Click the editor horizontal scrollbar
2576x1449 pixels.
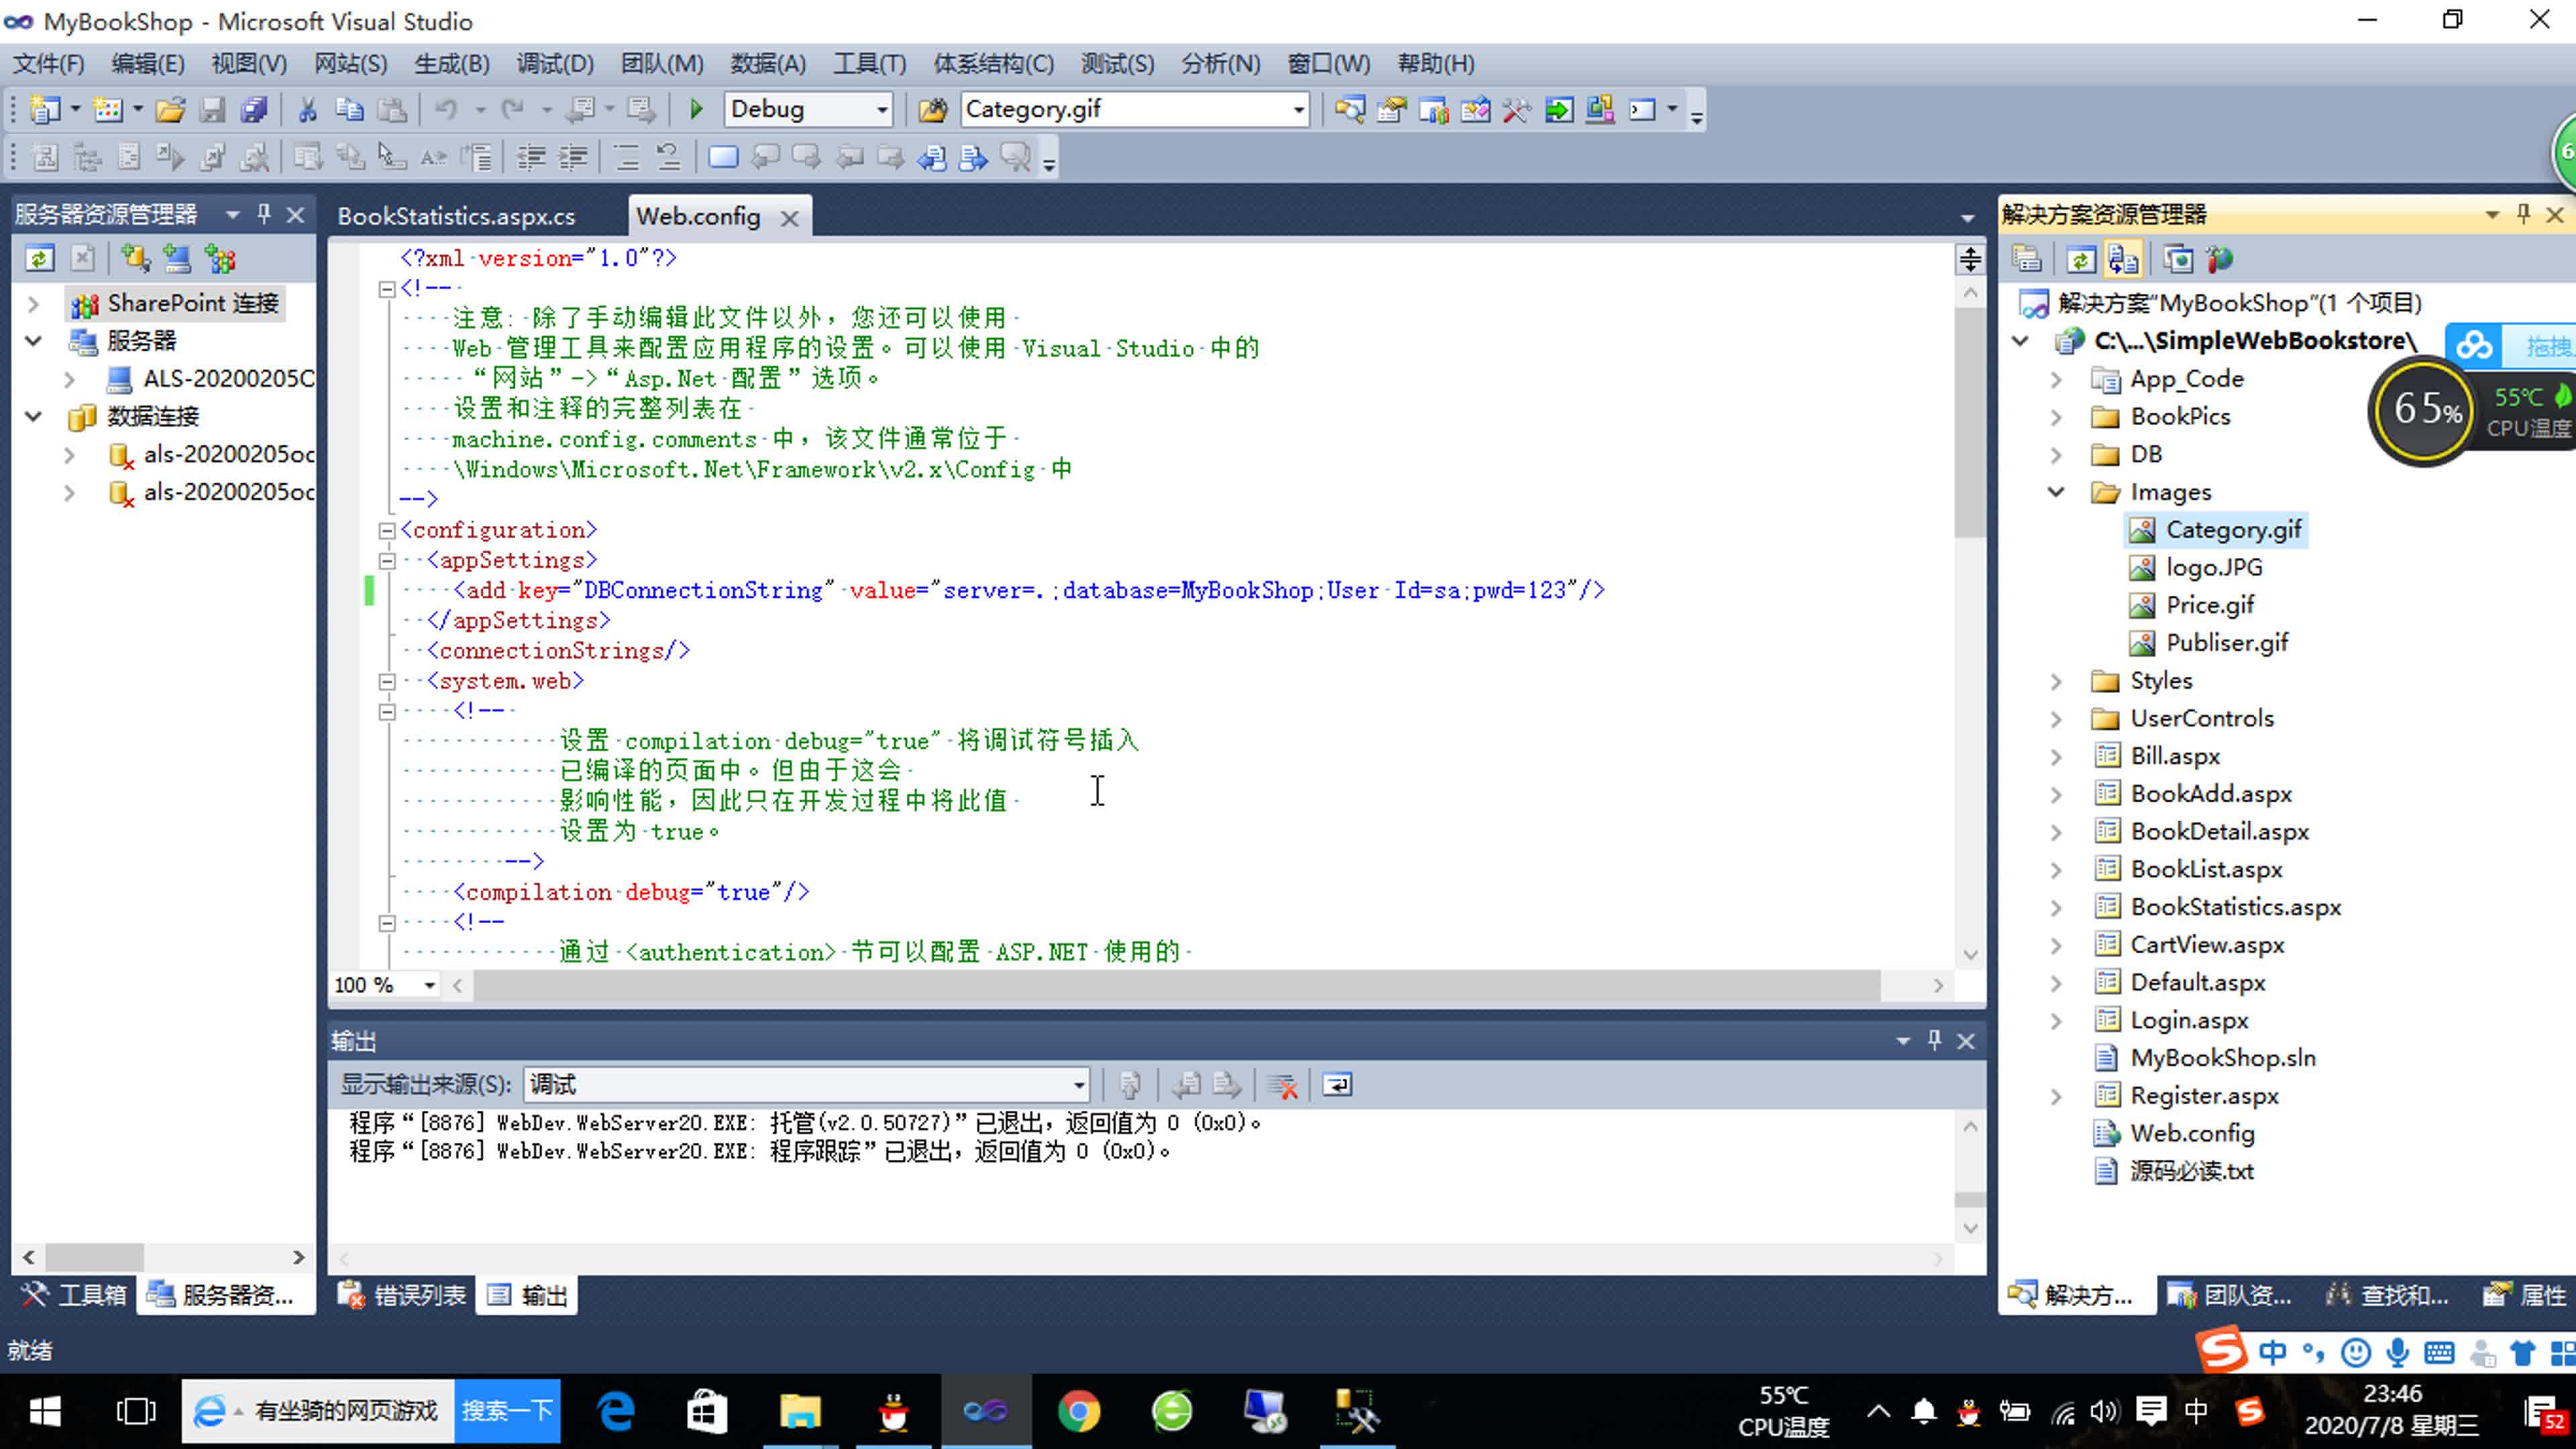(1176, 985)
